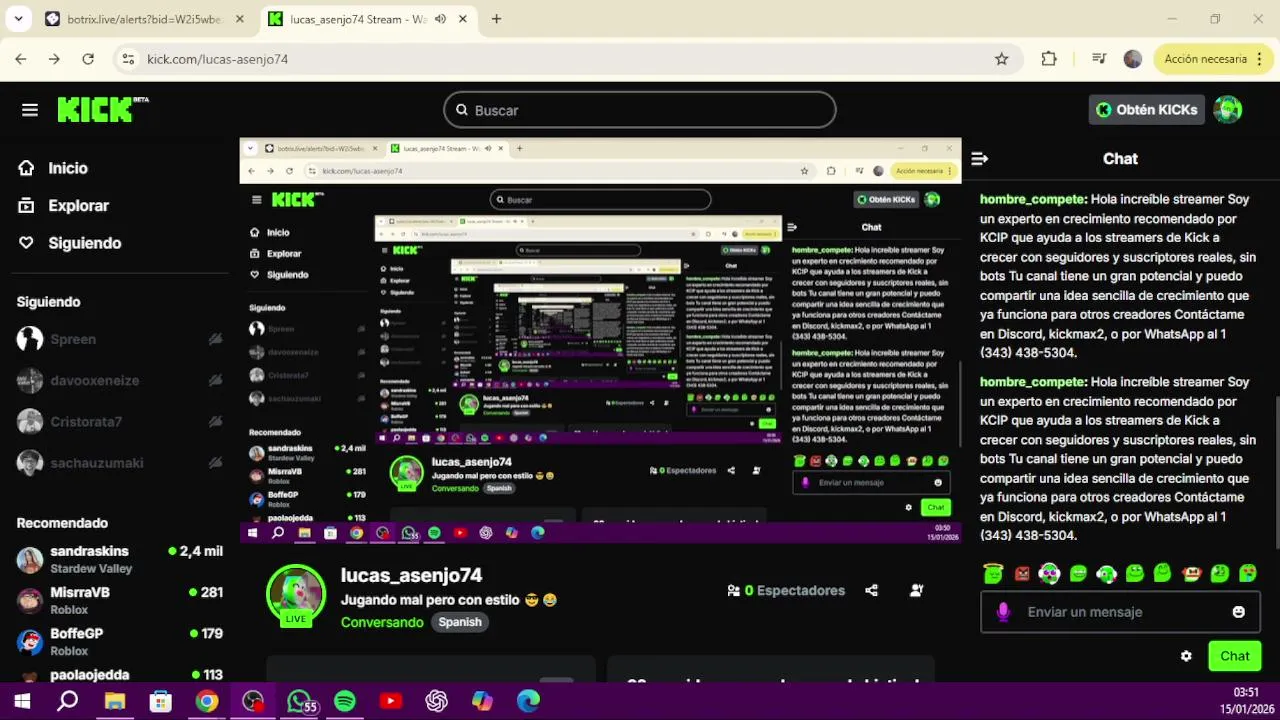Open Spotify from taskbar

tap(345, 701)
